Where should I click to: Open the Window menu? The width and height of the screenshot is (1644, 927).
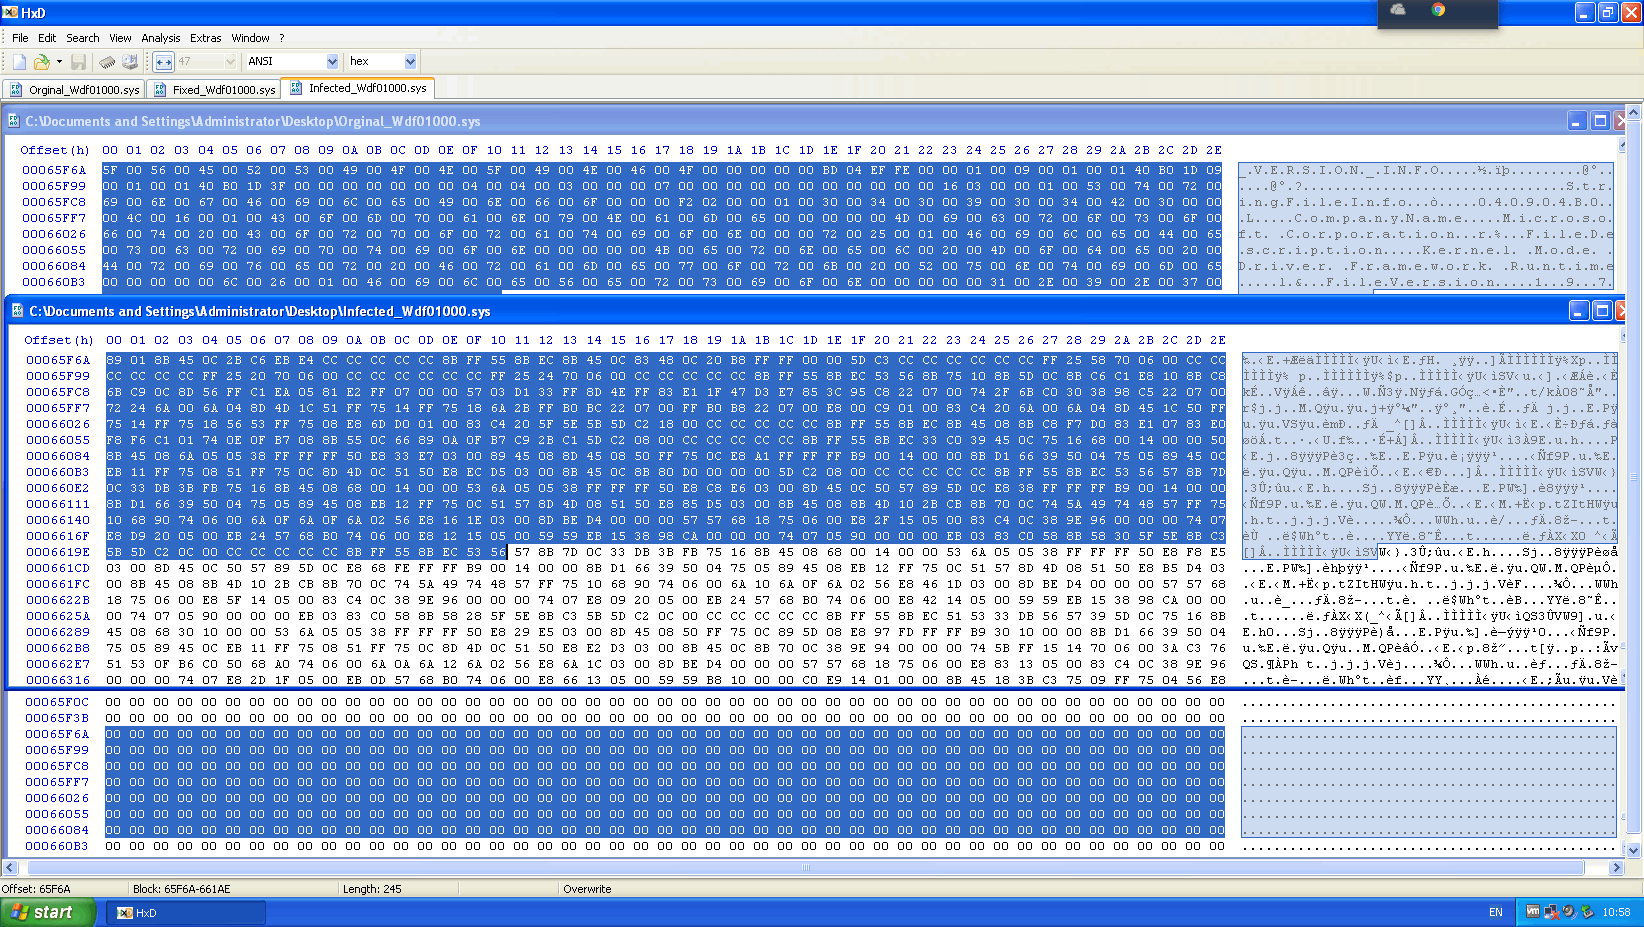pos(250,38)
